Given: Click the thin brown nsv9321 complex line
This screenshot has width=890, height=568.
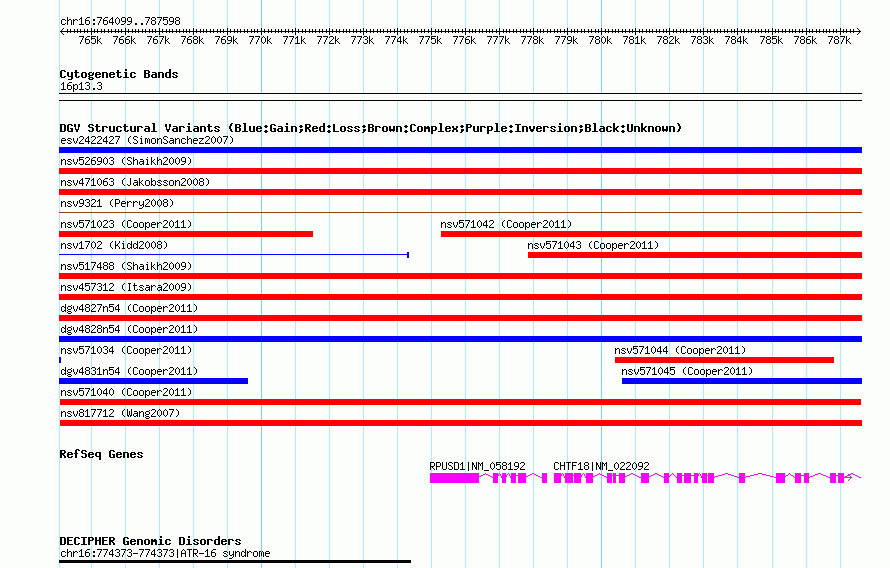Looking at the screenshot, I should pyautogui.click(x=460, y=213).
